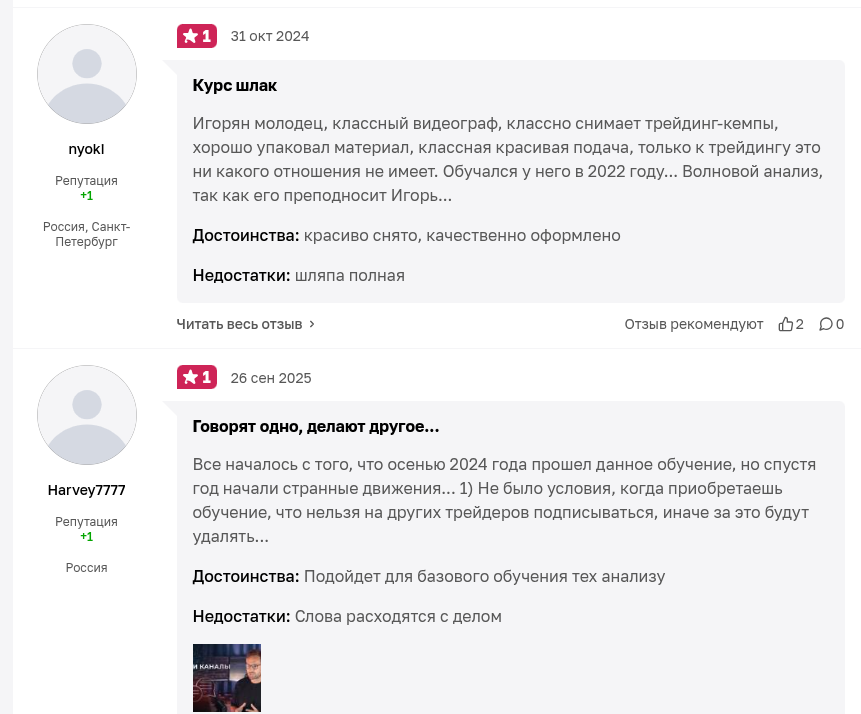Click comment bubble icon on nyokl's review
Image resolution: width=861 pixels, height=714 pixels.
pos(826,324)
